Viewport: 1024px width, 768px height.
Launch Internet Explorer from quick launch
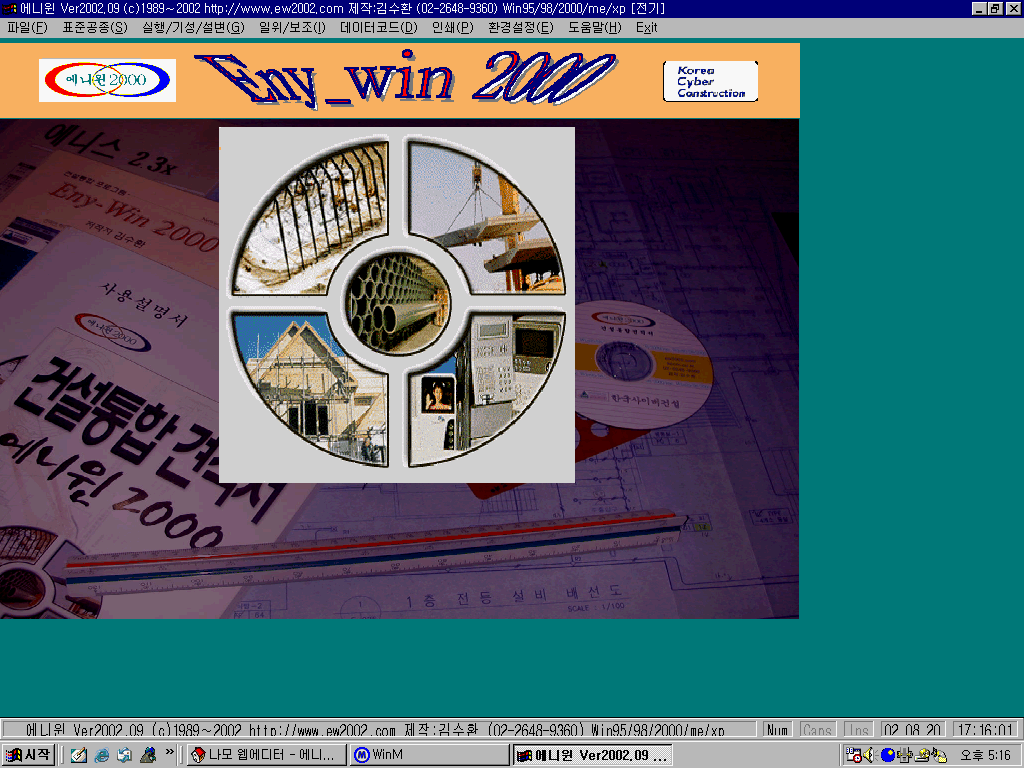[102, 755]
